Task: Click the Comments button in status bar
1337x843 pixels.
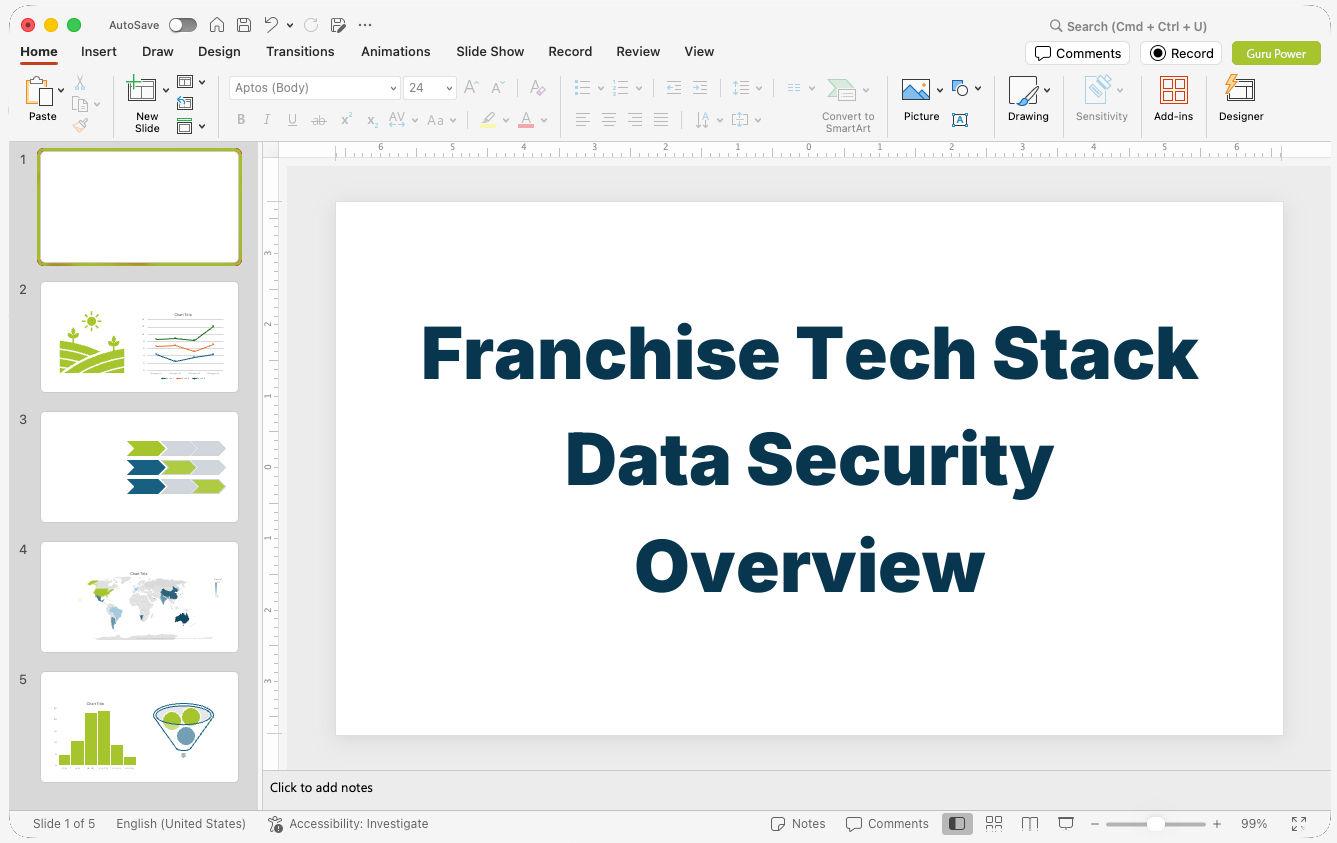Action: click(x=887, y=824)
